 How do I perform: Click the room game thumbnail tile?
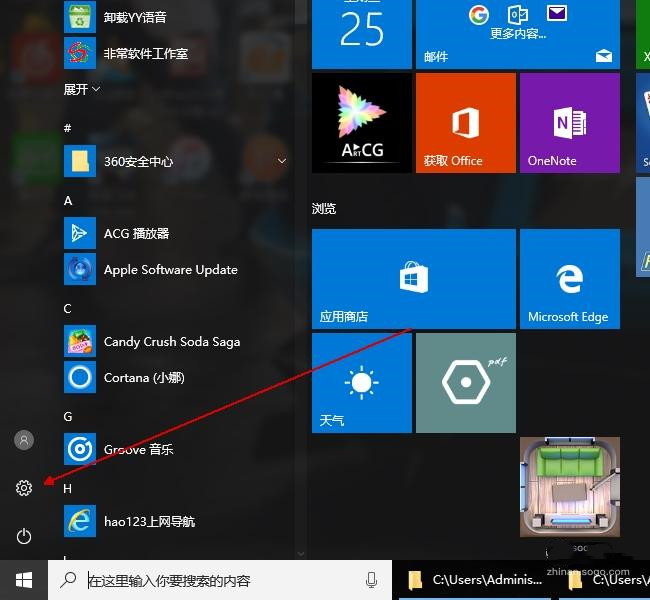click(569, 487)
